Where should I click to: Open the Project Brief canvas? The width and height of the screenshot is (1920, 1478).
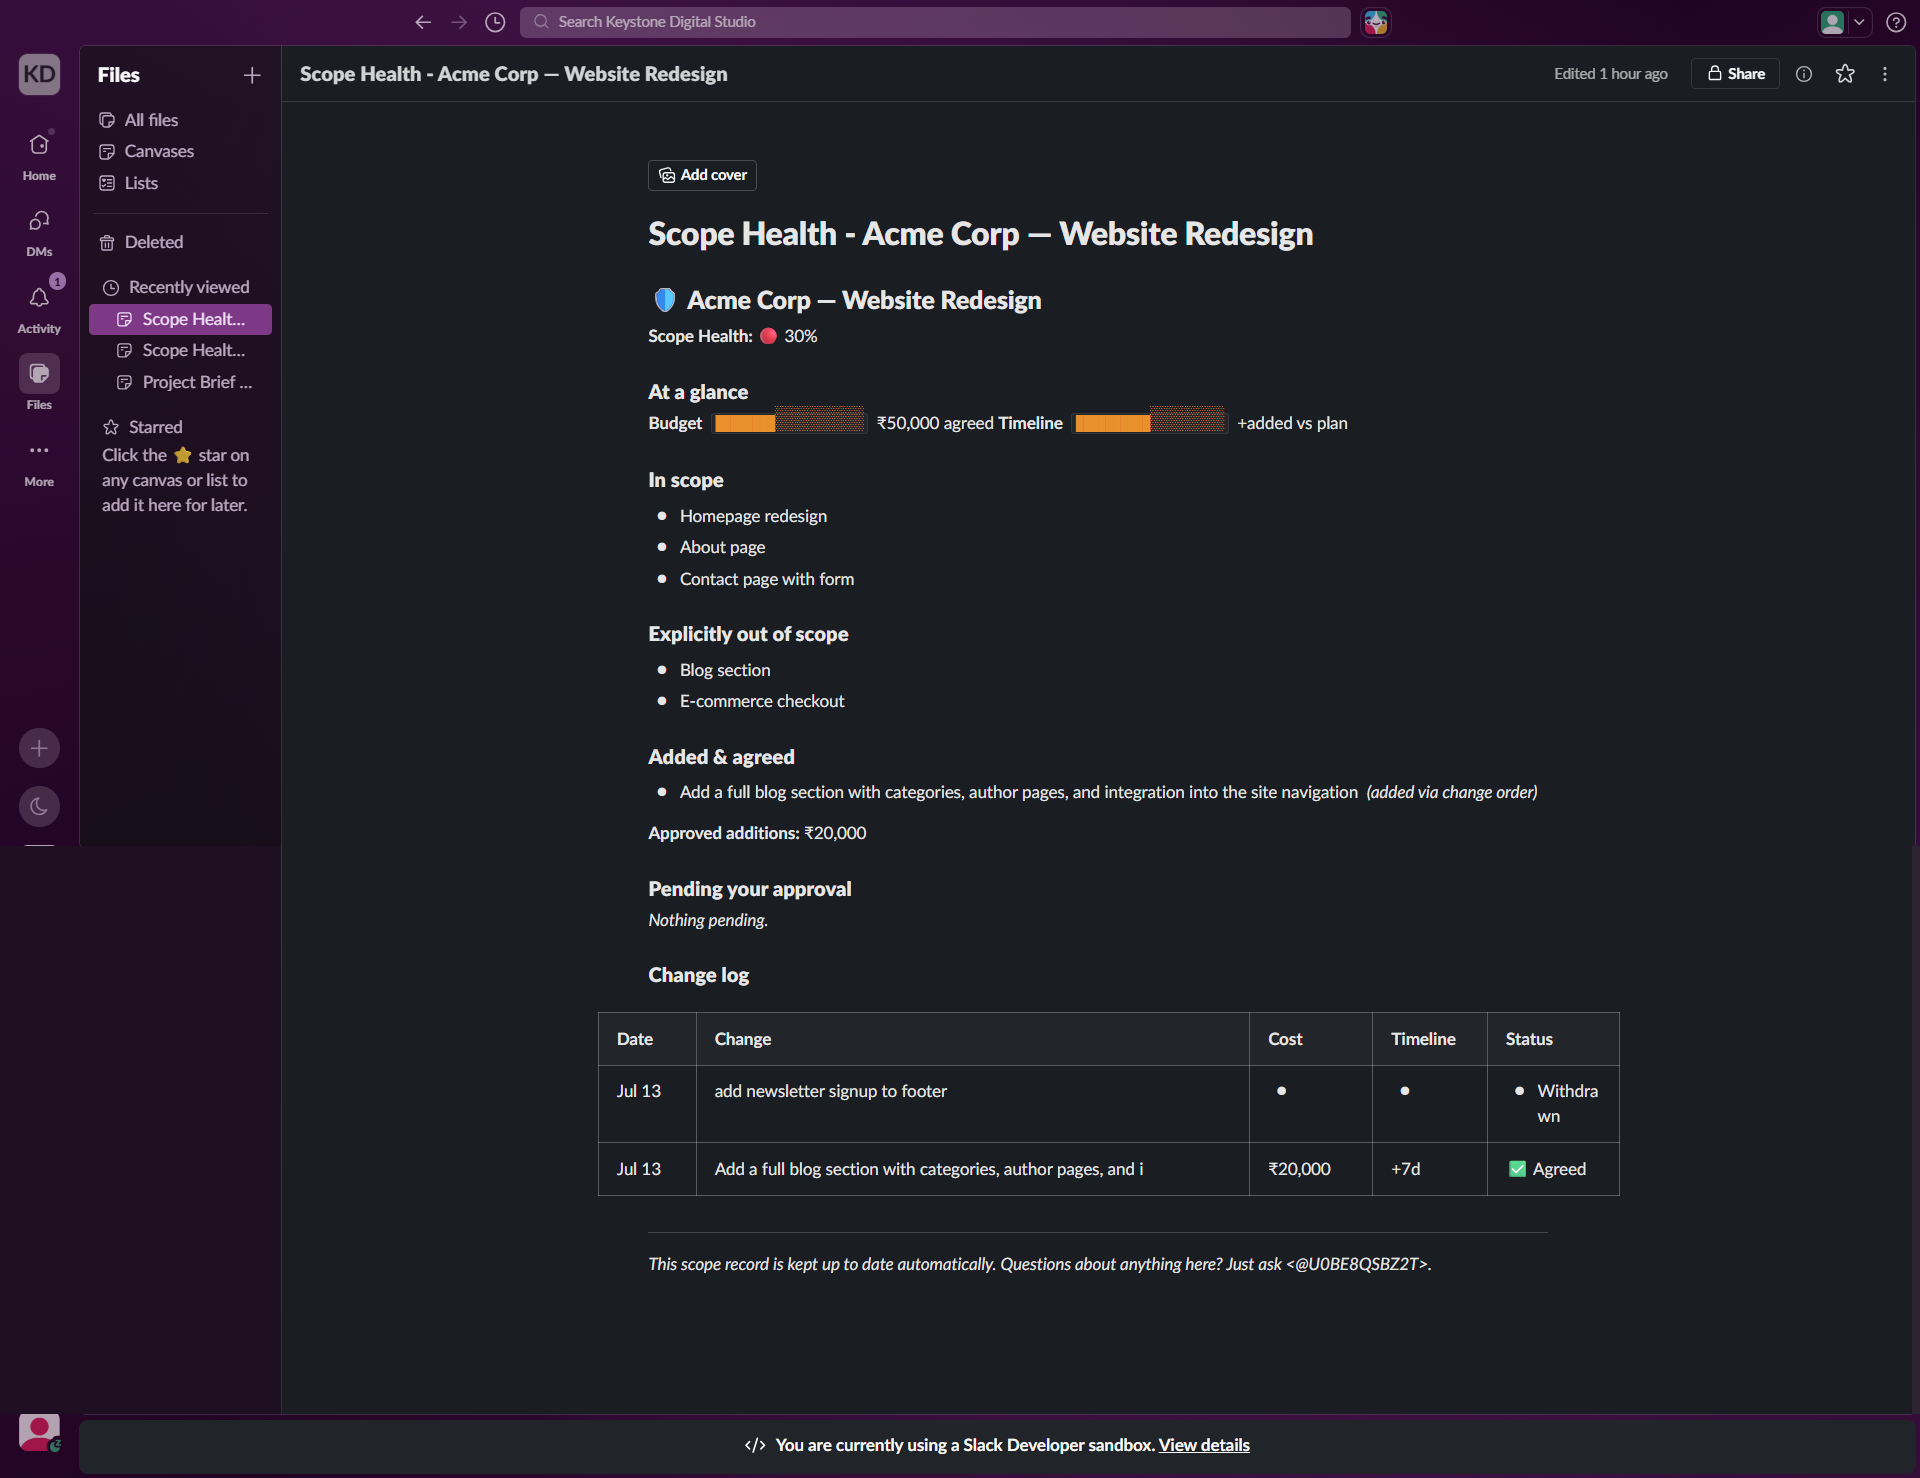point(180,382)
